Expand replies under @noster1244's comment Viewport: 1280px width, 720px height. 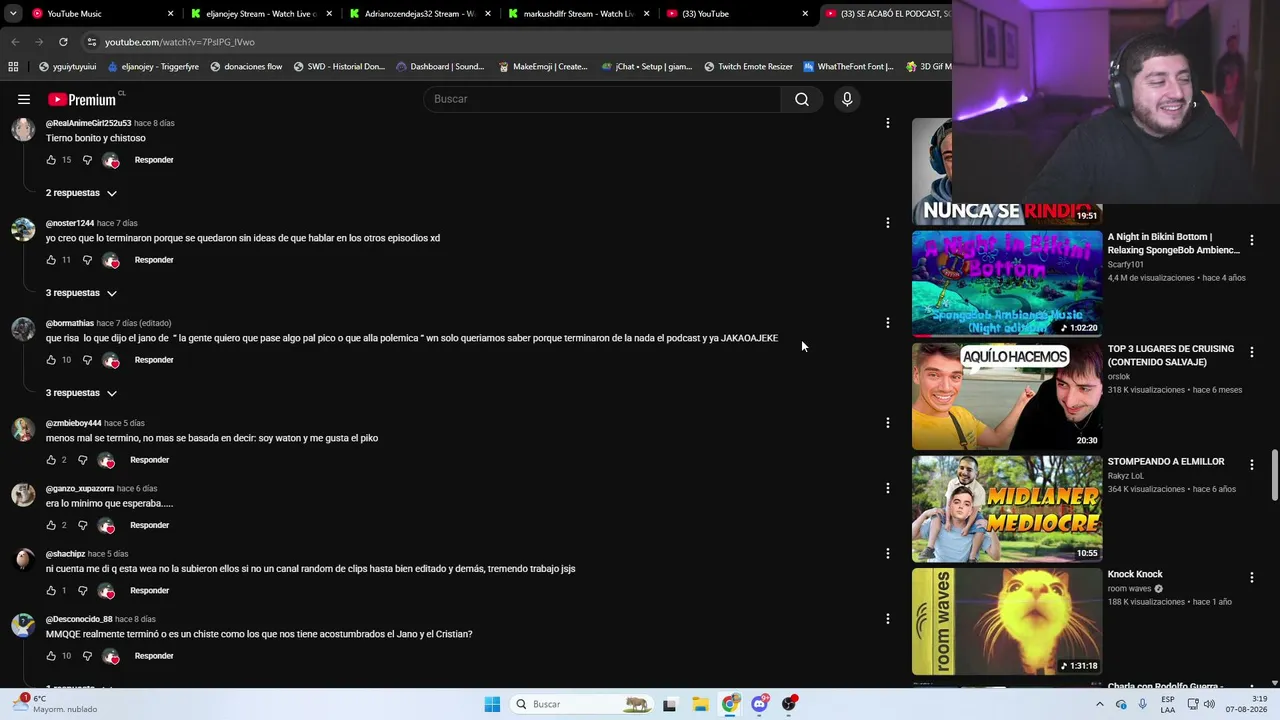[x=81, y=293]
